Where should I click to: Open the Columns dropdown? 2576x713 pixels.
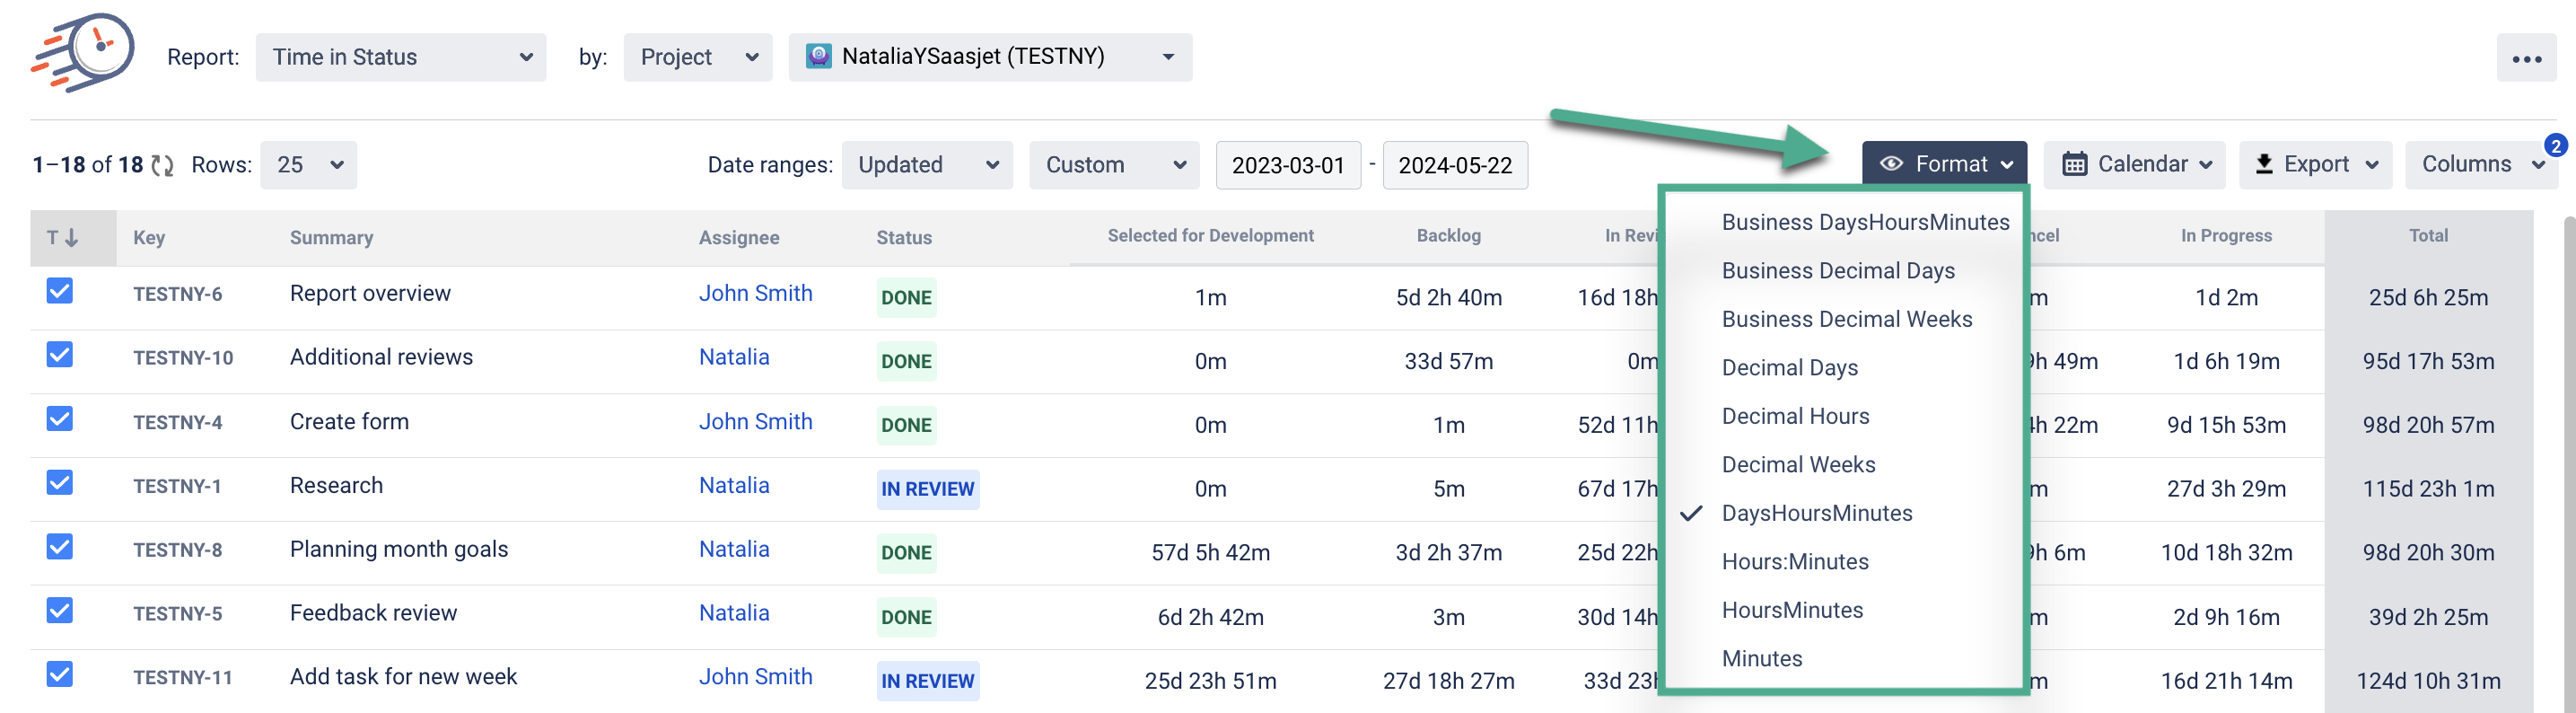tap(2481, 164)
